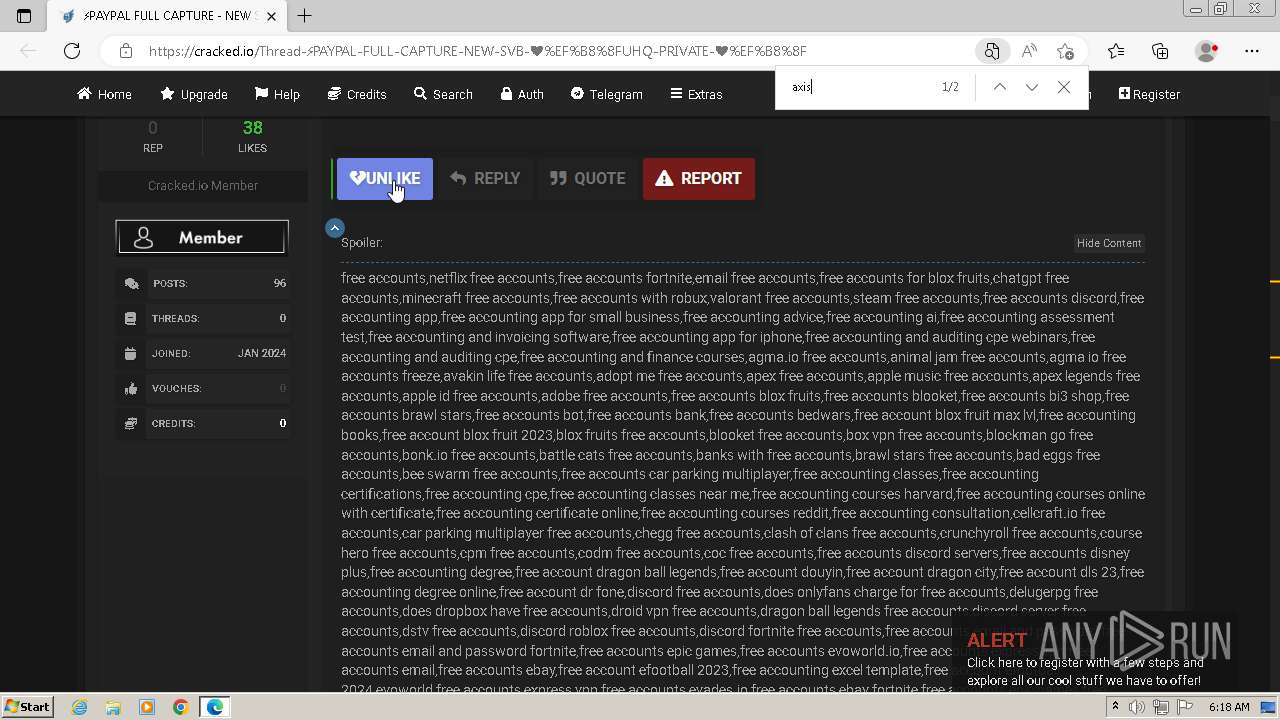The height and width of the screenshot is (720, 1280).
Task: Open the Telegram link
Action: point(606,94)
